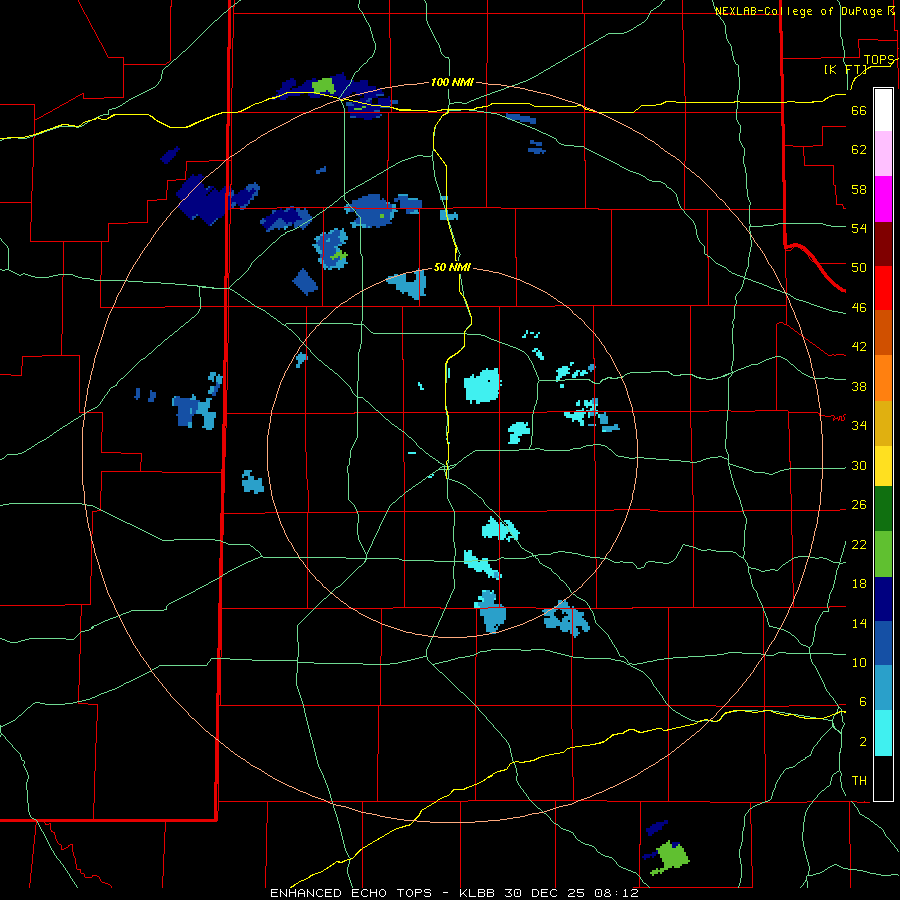Select the legend value 22
This screenshot has width=900, height=900.
859,544
